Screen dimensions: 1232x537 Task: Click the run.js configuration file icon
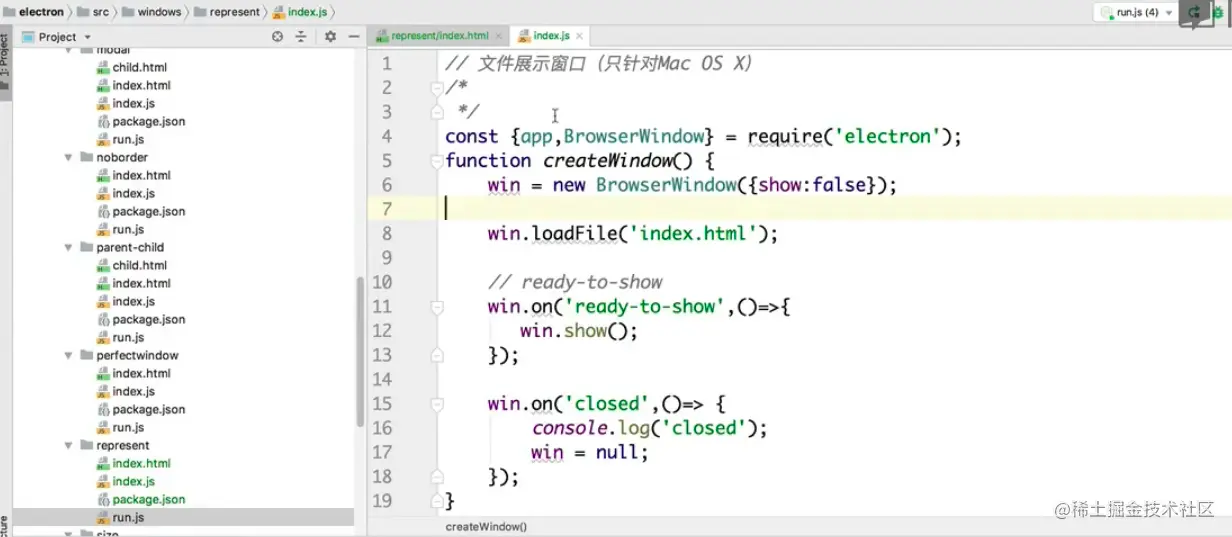pyautogui.click(x=1106, y=12)
